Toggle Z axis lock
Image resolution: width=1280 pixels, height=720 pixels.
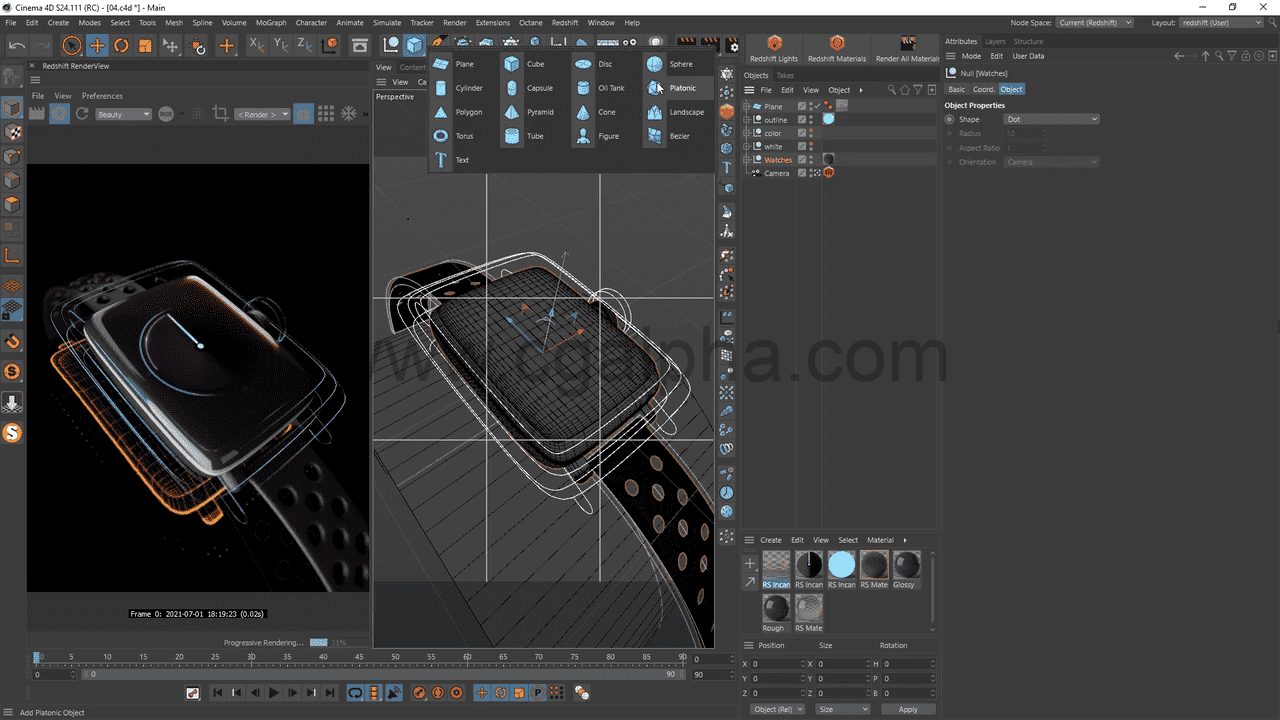(x=306, y=45)
